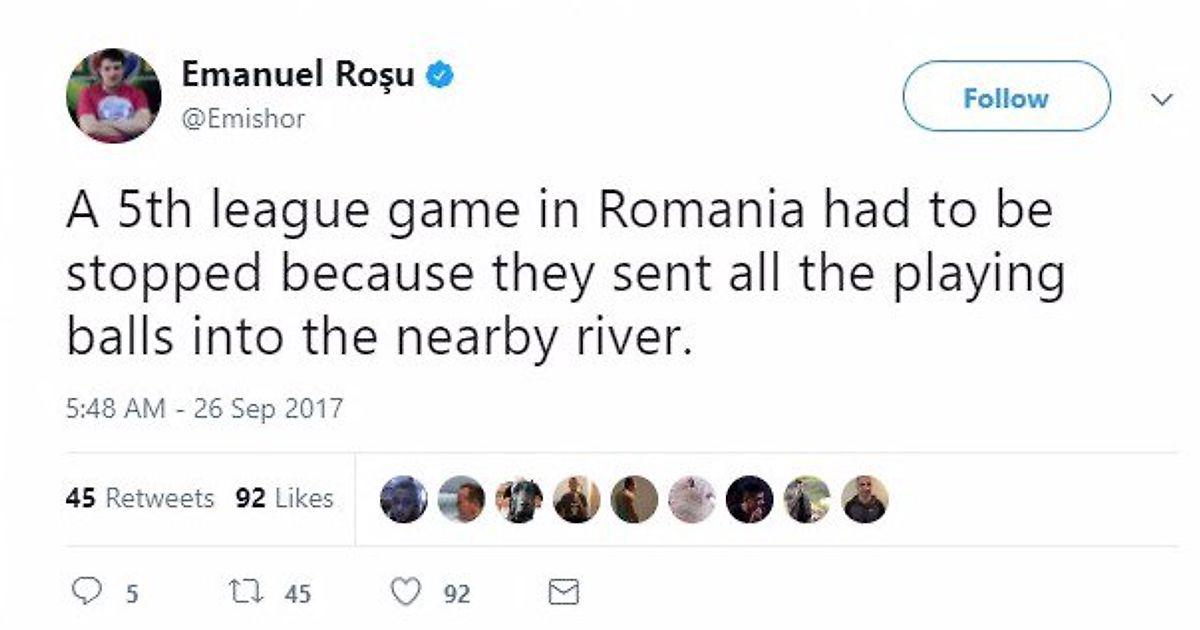Click the tweet text about Romania's 5th league
Screen dimensions: 1200x630
560,275
